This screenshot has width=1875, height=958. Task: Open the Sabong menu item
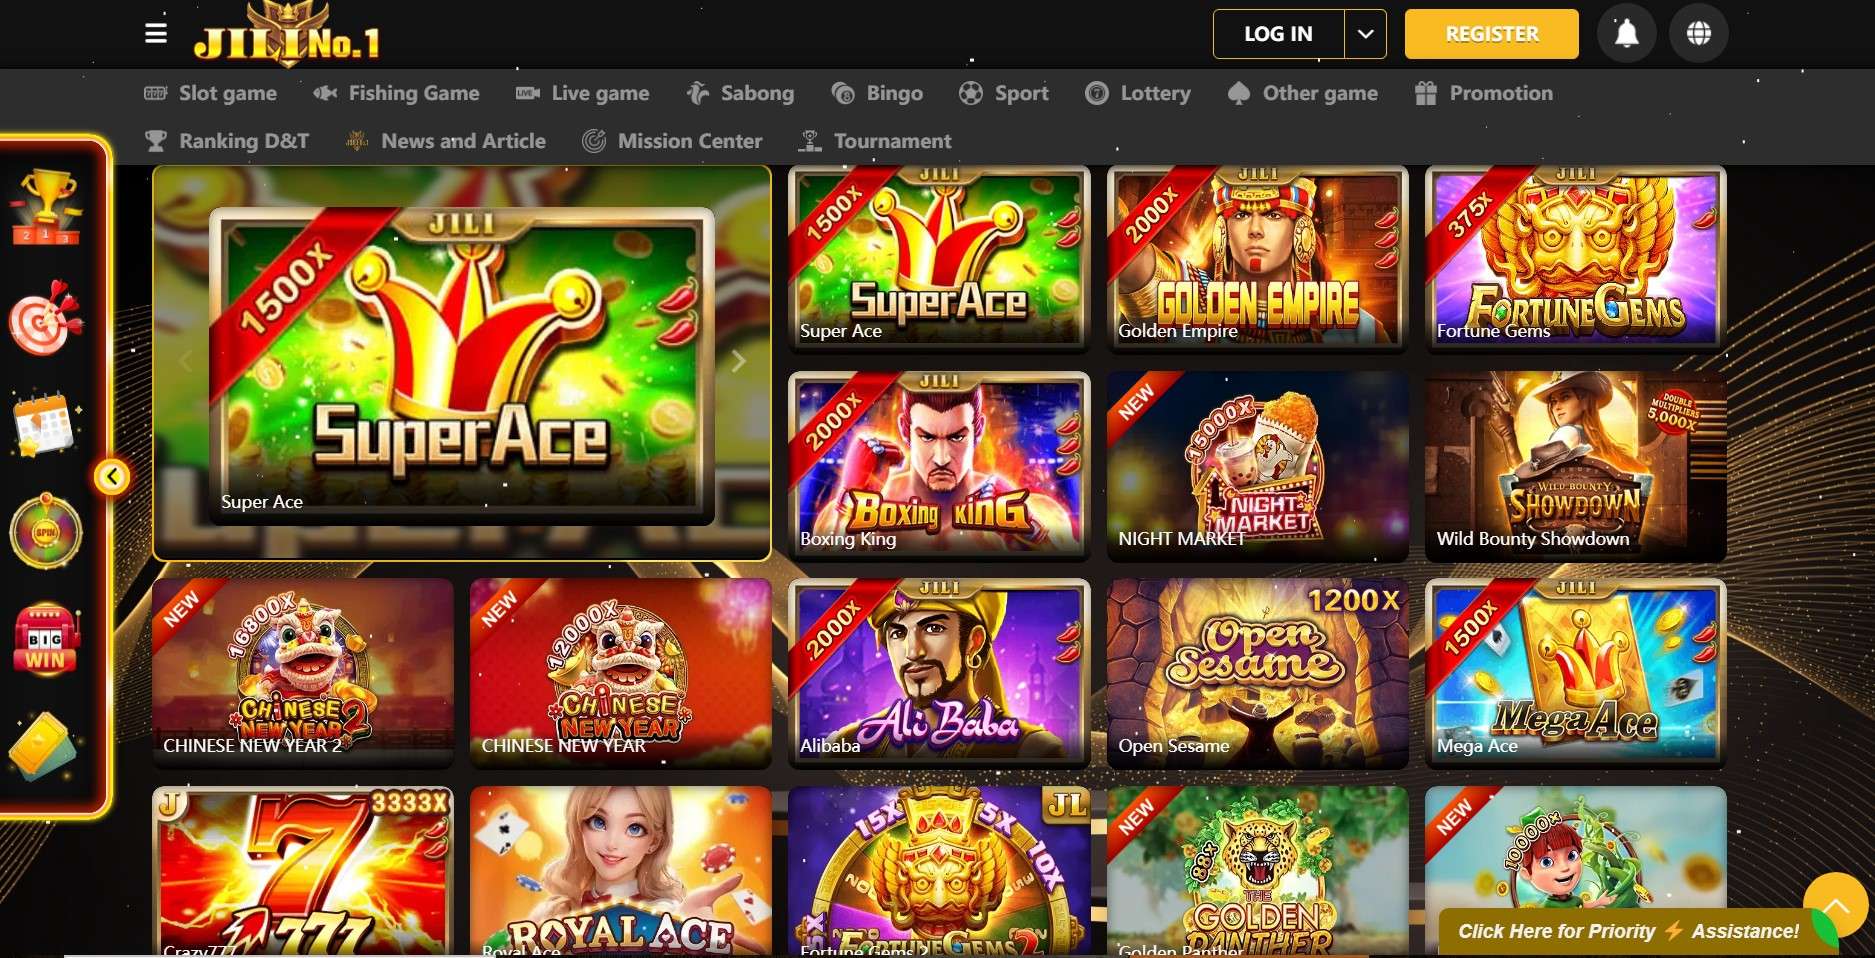coord(741,93)
